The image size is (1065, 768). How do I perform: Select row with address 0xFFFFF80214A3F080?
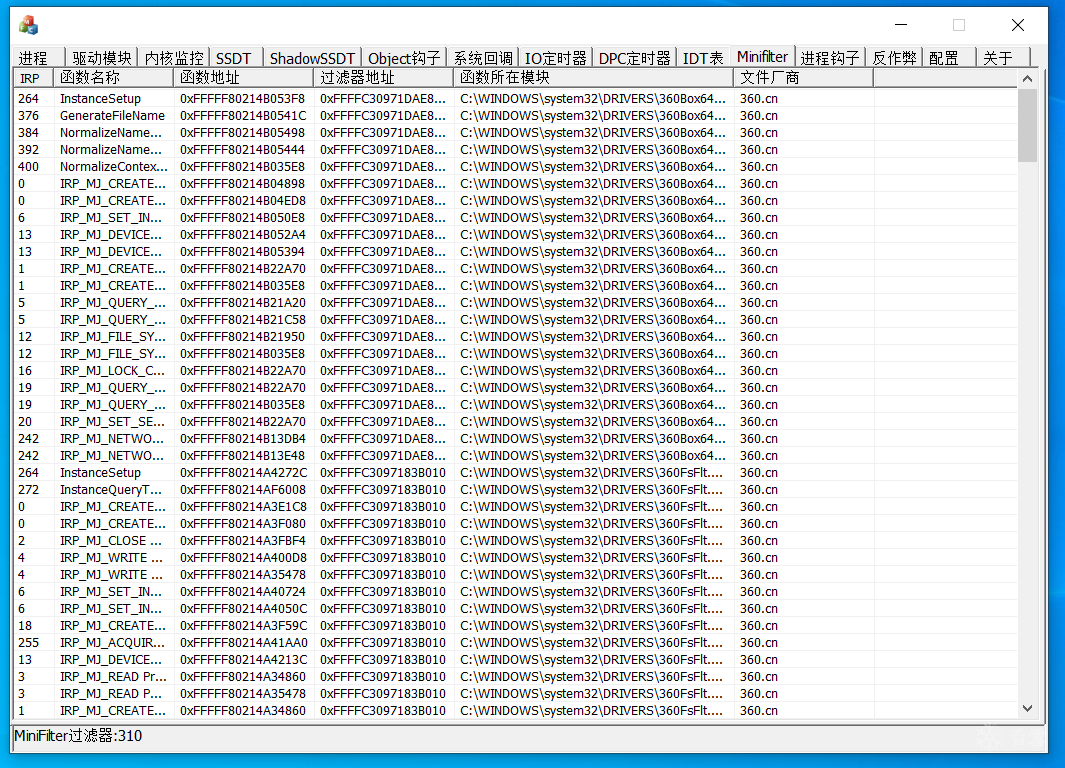click(x=515, y=524)
